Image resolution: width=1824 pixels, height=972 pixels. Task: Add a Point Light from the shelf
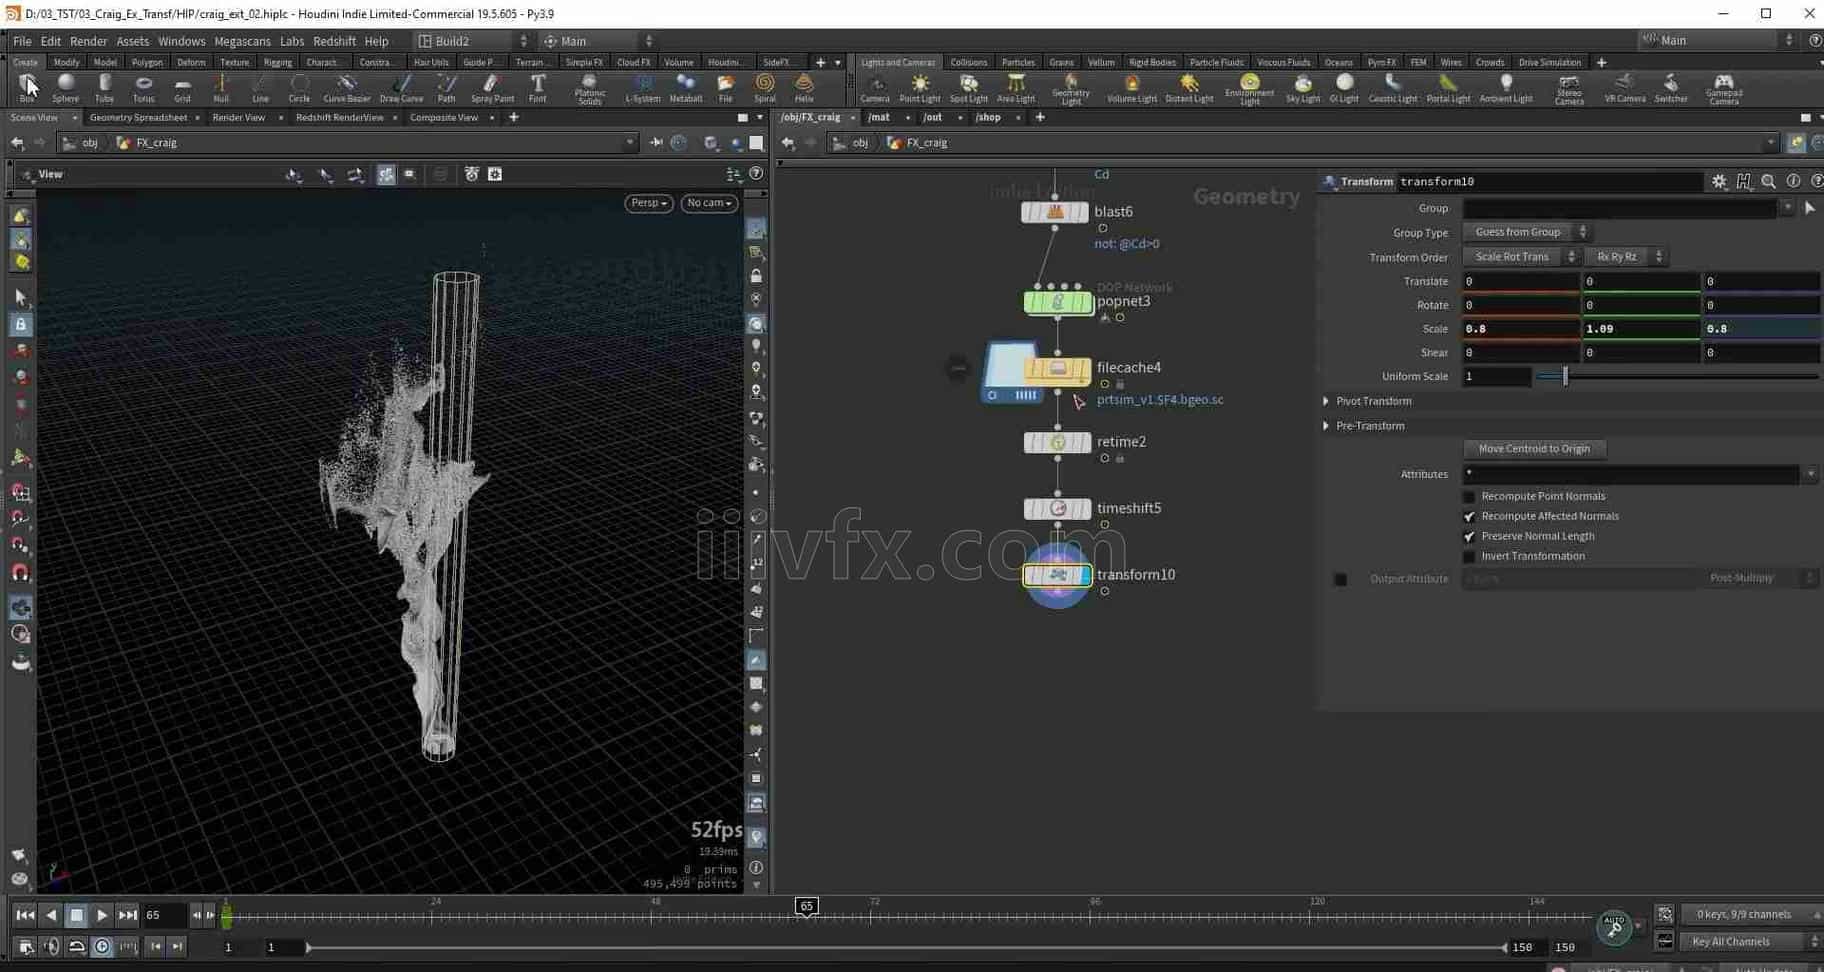[920, 88]
